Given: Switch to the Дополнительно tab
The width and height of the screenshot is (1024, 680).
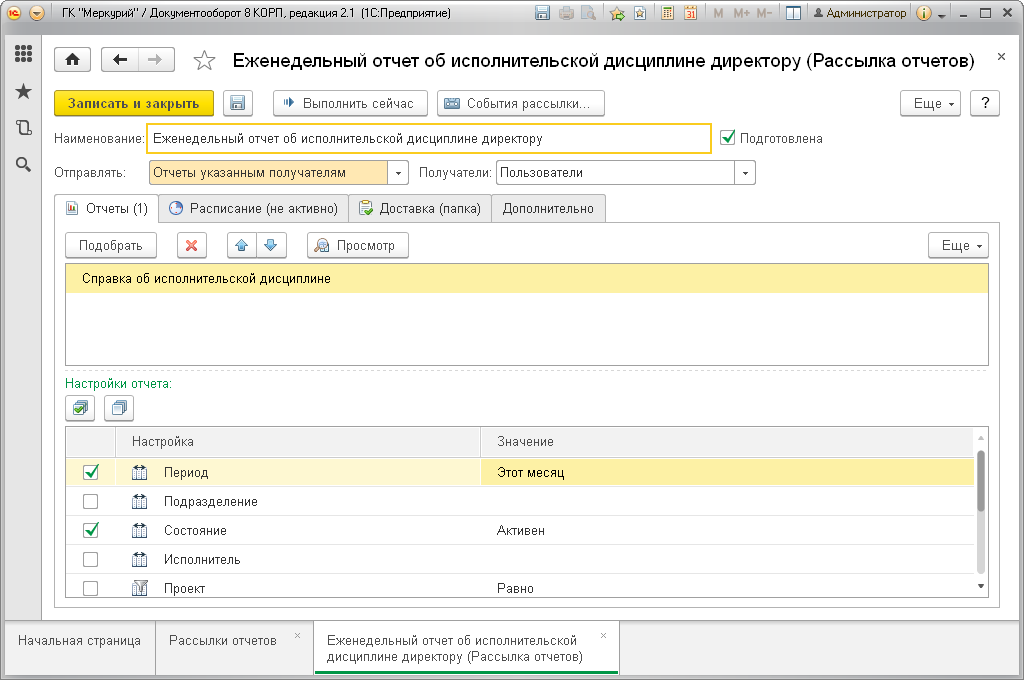Looking at the screenshot, I should (549, 208).
